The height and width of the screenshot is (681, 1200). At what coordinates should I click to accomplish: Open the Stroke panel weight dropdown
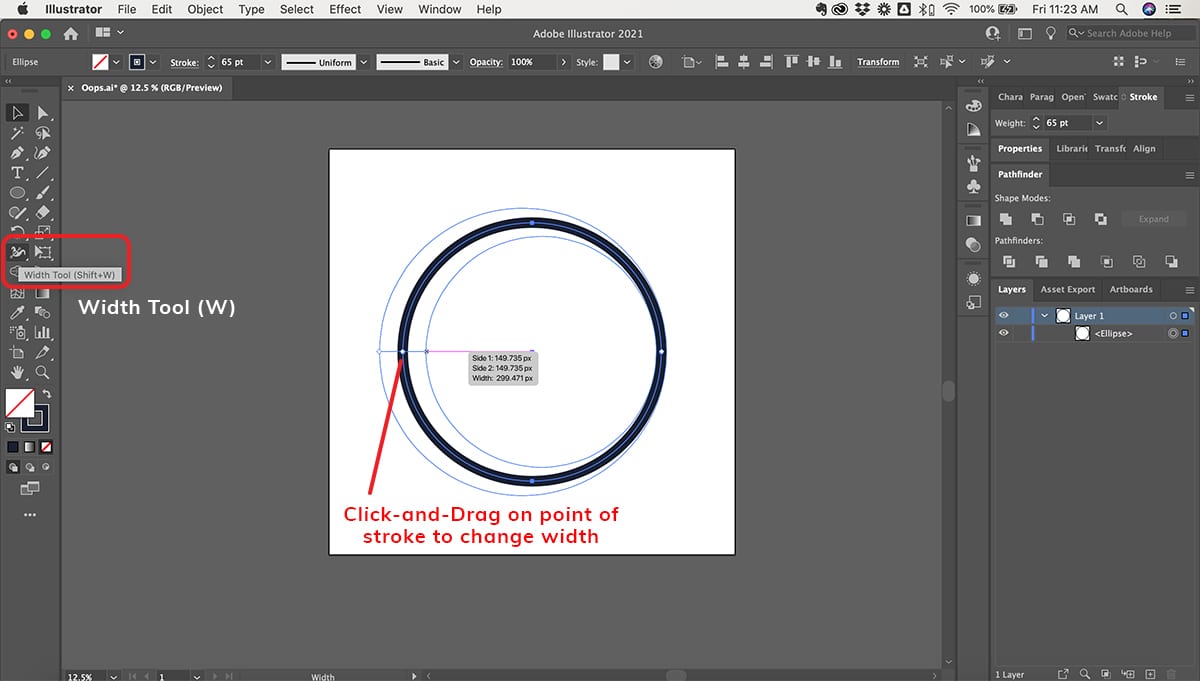1100,123
